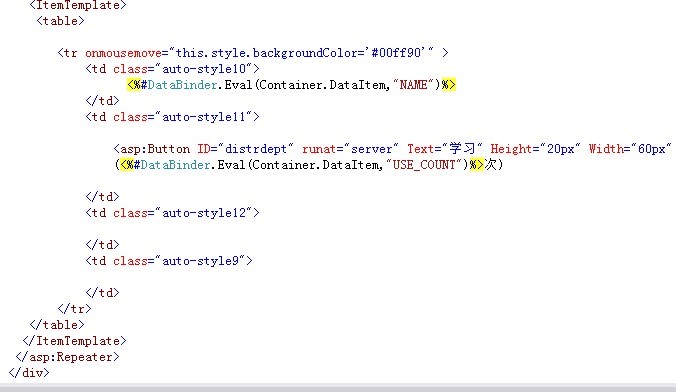Click the yellow <%# tag before NAME binding
Screen dimensions: 676x392
(137, 85)
